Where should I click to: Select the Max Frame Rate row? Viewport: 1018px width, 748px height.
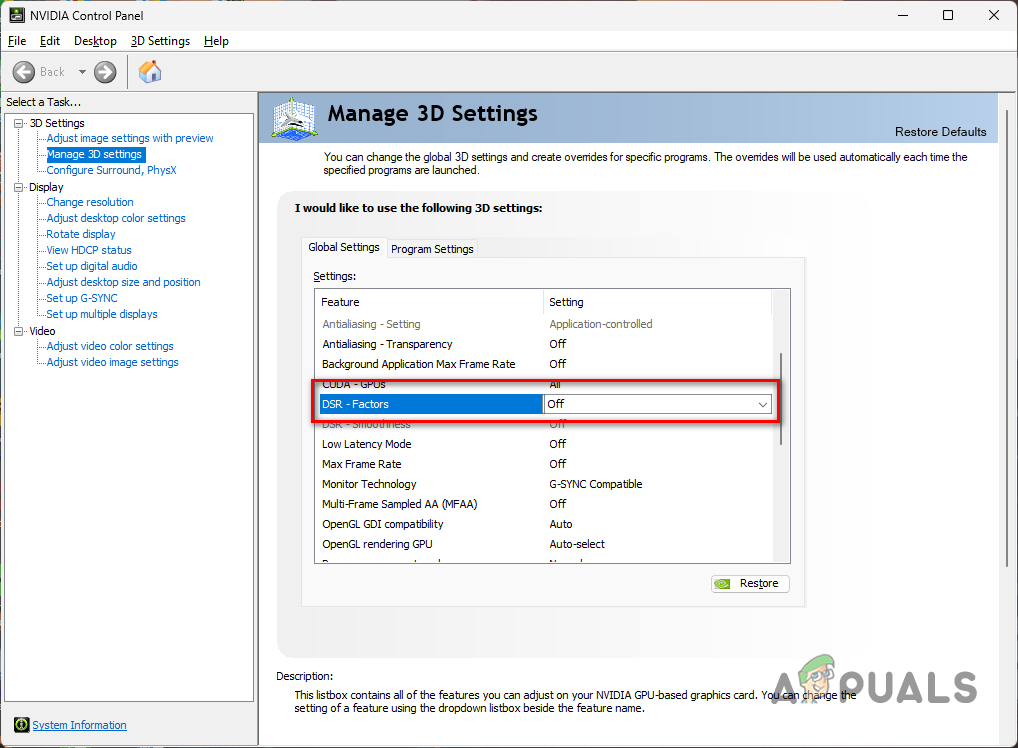[x=545, y=464]
